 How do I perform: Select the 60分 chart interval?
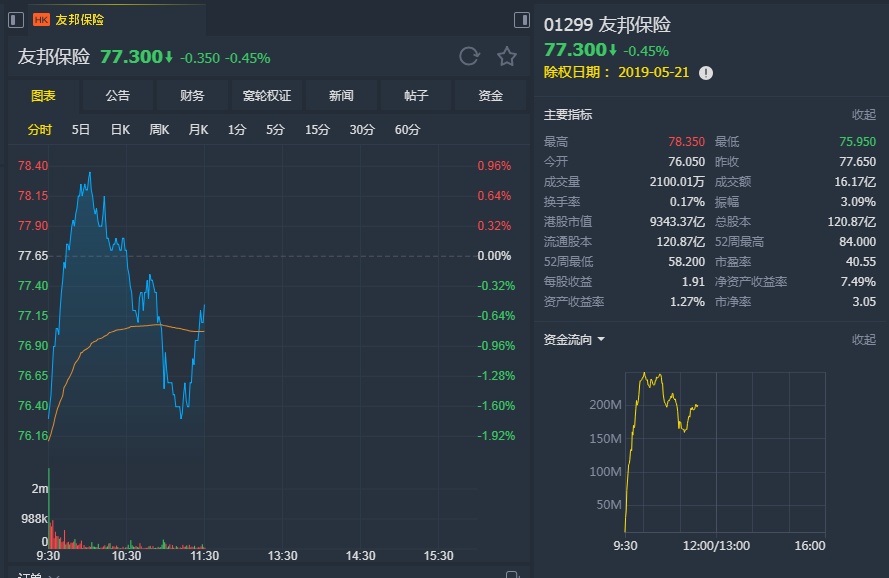[x=407, y=130]
